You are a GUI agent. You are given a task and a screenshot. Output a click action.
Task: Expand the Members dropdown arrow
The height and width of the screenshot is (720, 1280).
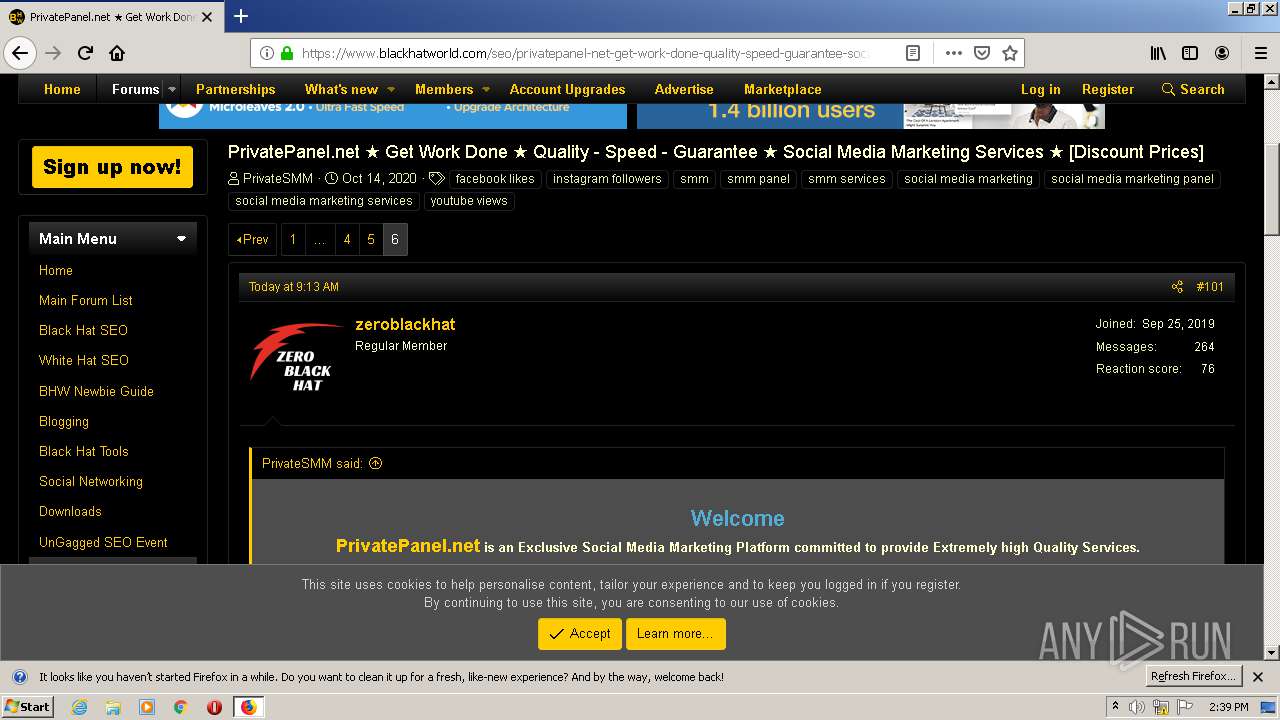tap(486, 89)
